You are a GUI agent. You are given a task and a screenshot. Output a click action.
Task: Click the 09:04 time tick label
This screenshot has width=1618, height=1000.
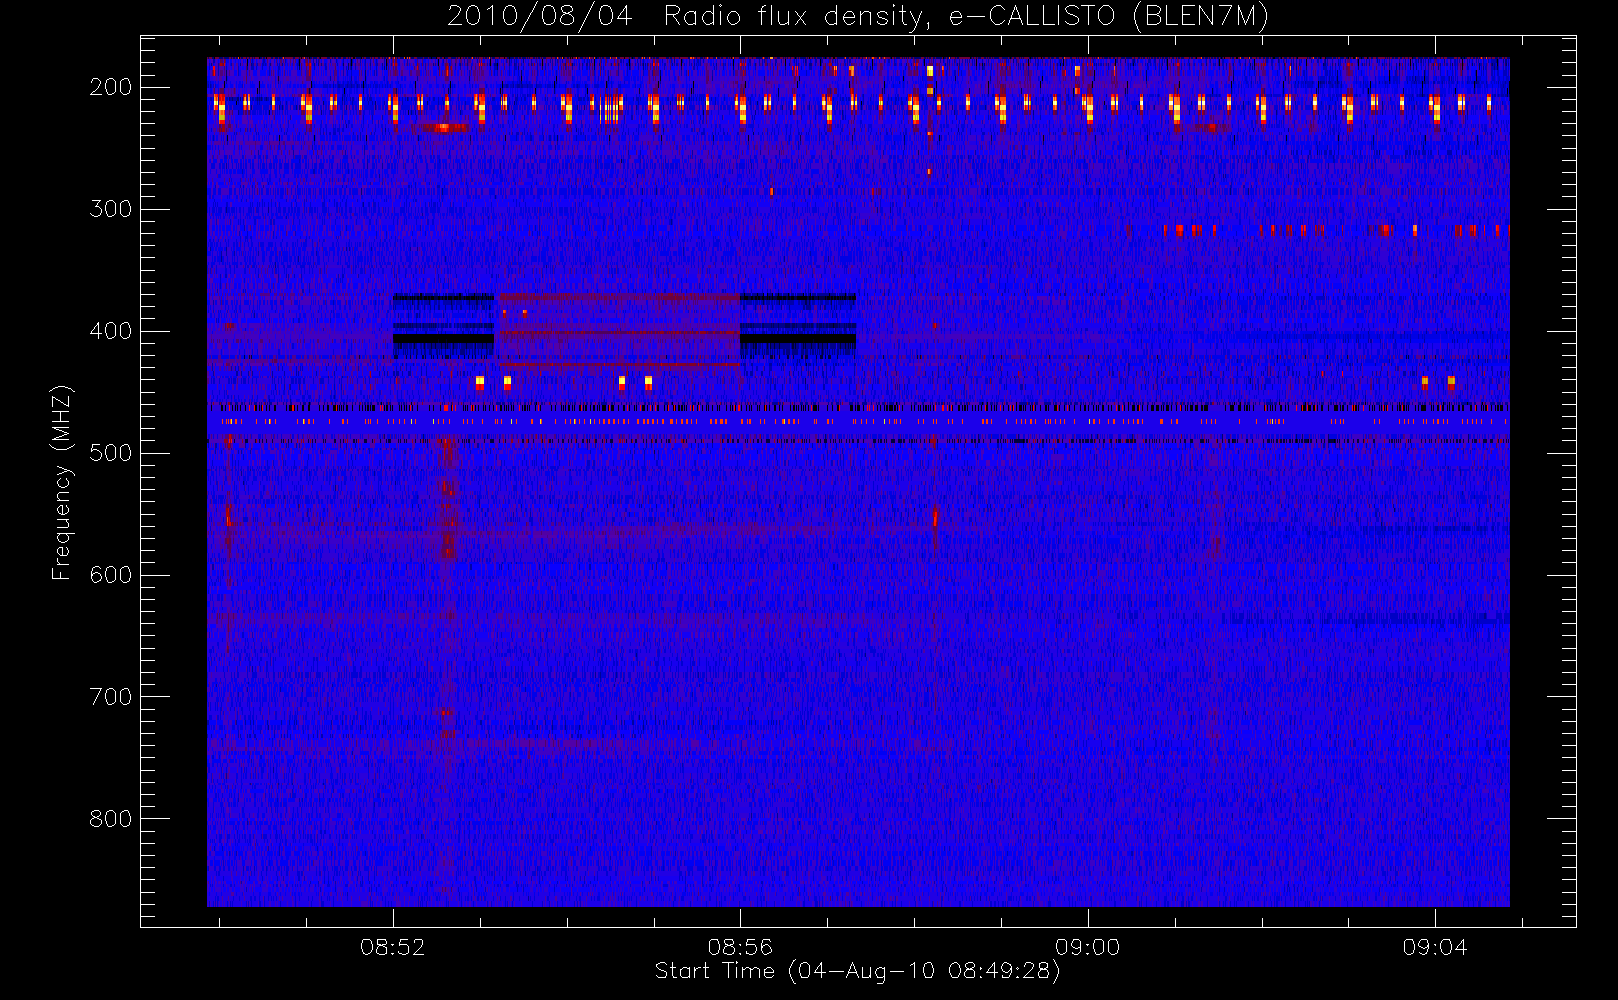[1435, 947]
